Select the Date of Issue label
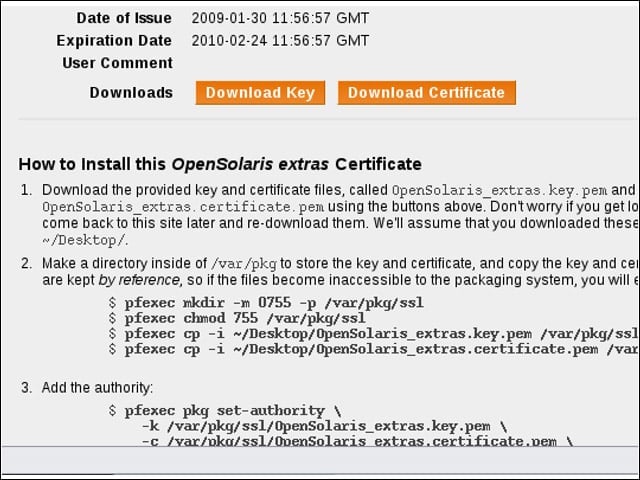 [x=124, y=18]
